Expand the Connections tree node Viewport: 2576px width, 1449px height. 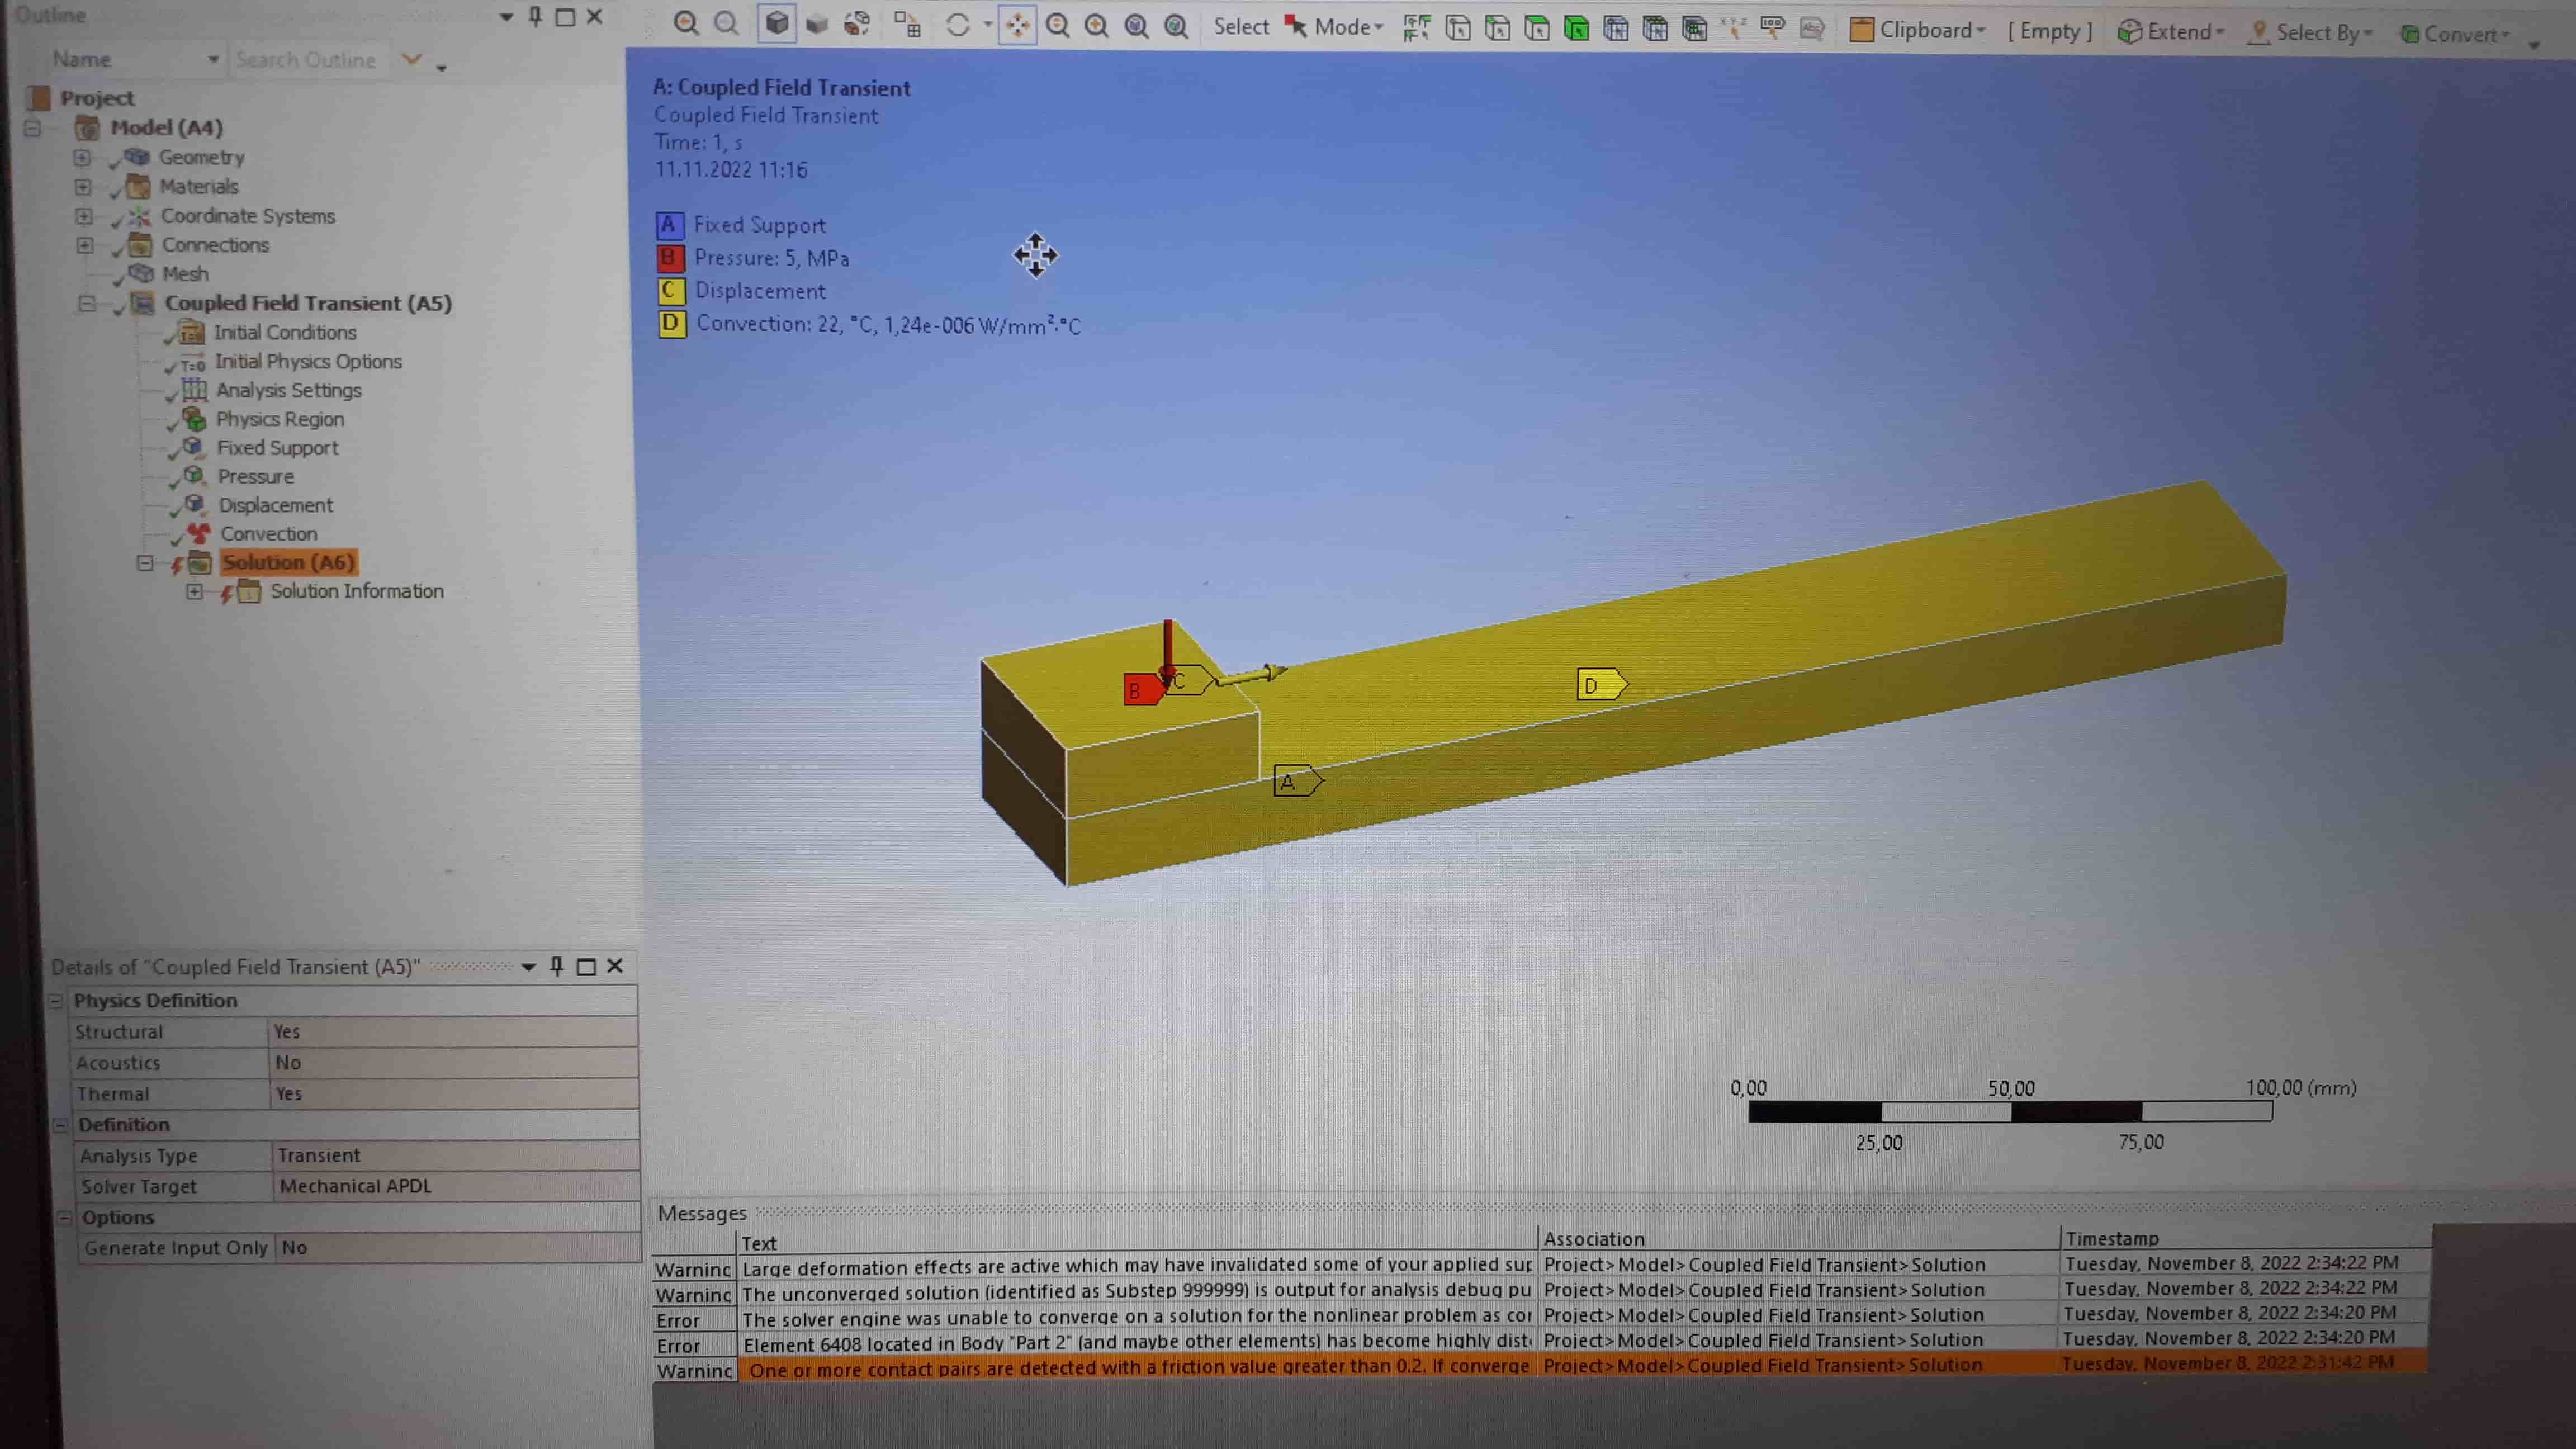coord(85,245)
